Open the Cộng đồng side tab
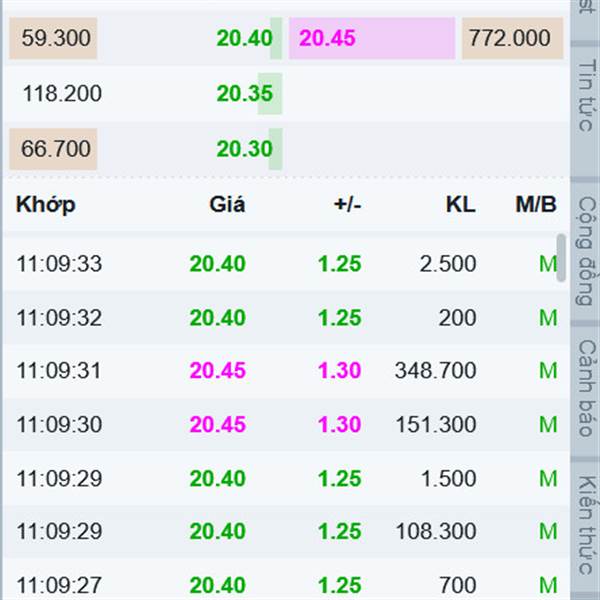Image resolution: width=600 pixels, height=600 pixels. coord(585,251)
